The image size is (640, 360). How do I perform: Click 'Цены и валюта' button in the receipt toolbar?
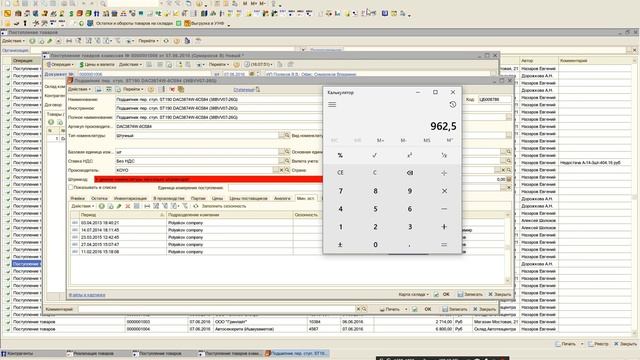(97, 64)
